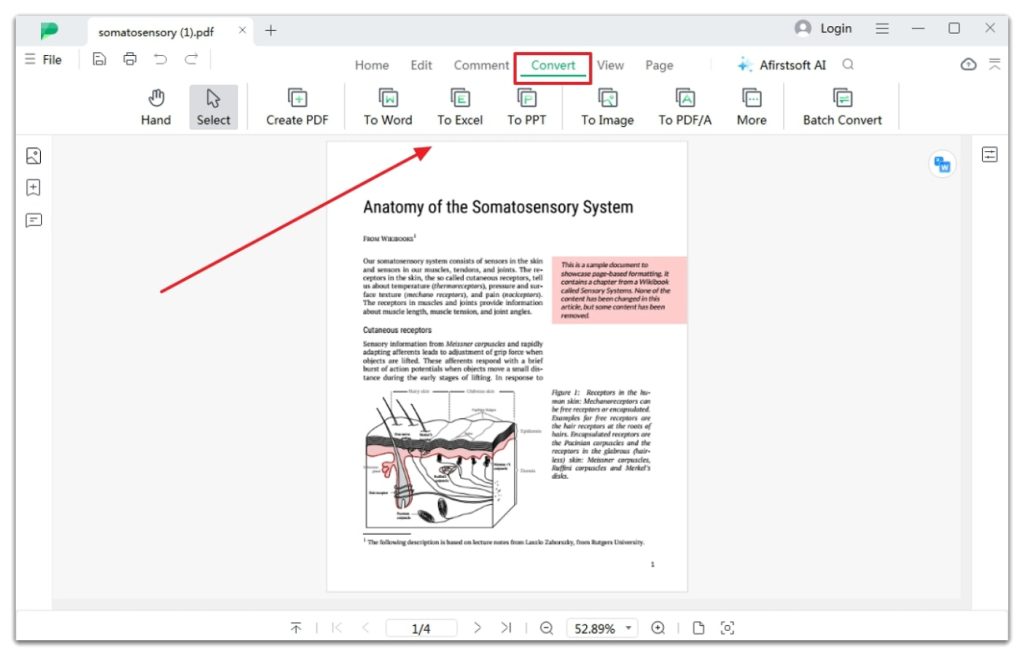
Task: Switch to the Convert tab
Action: pyautogui.click(x=552, y=65)
